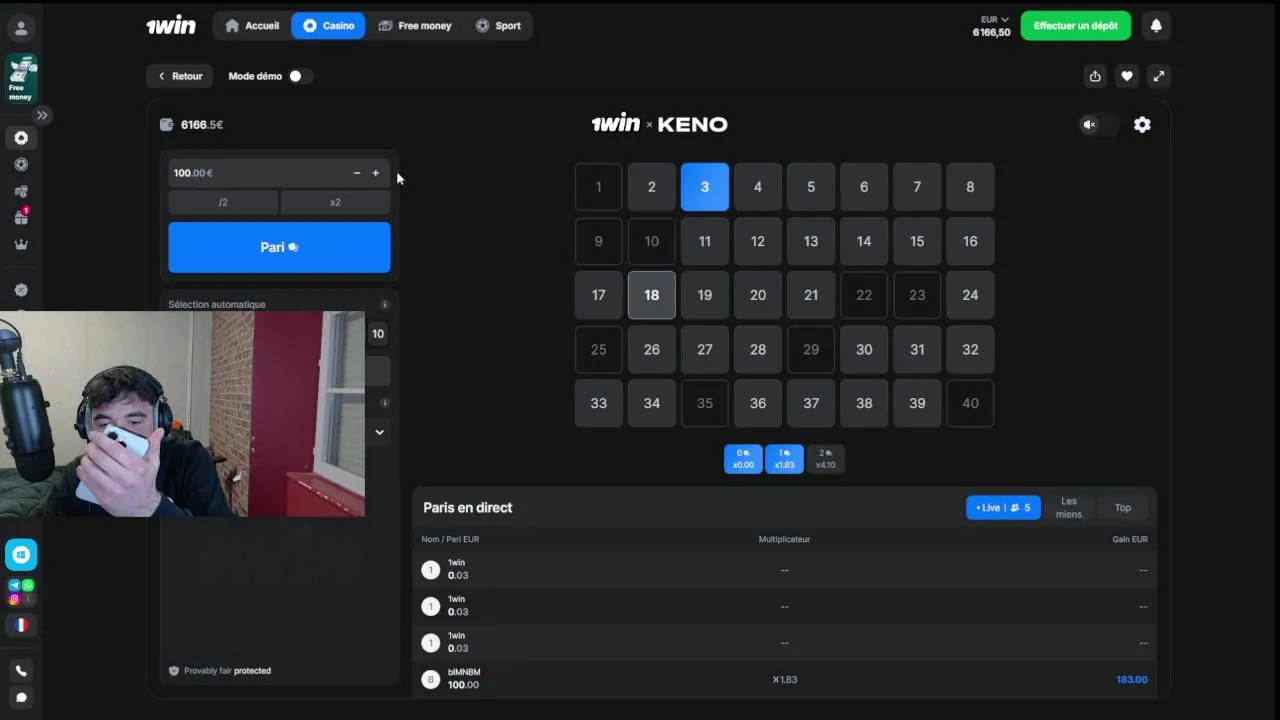1280x720 pixels.
Task: Select Keno number 38
Action: tap(864, 403)
